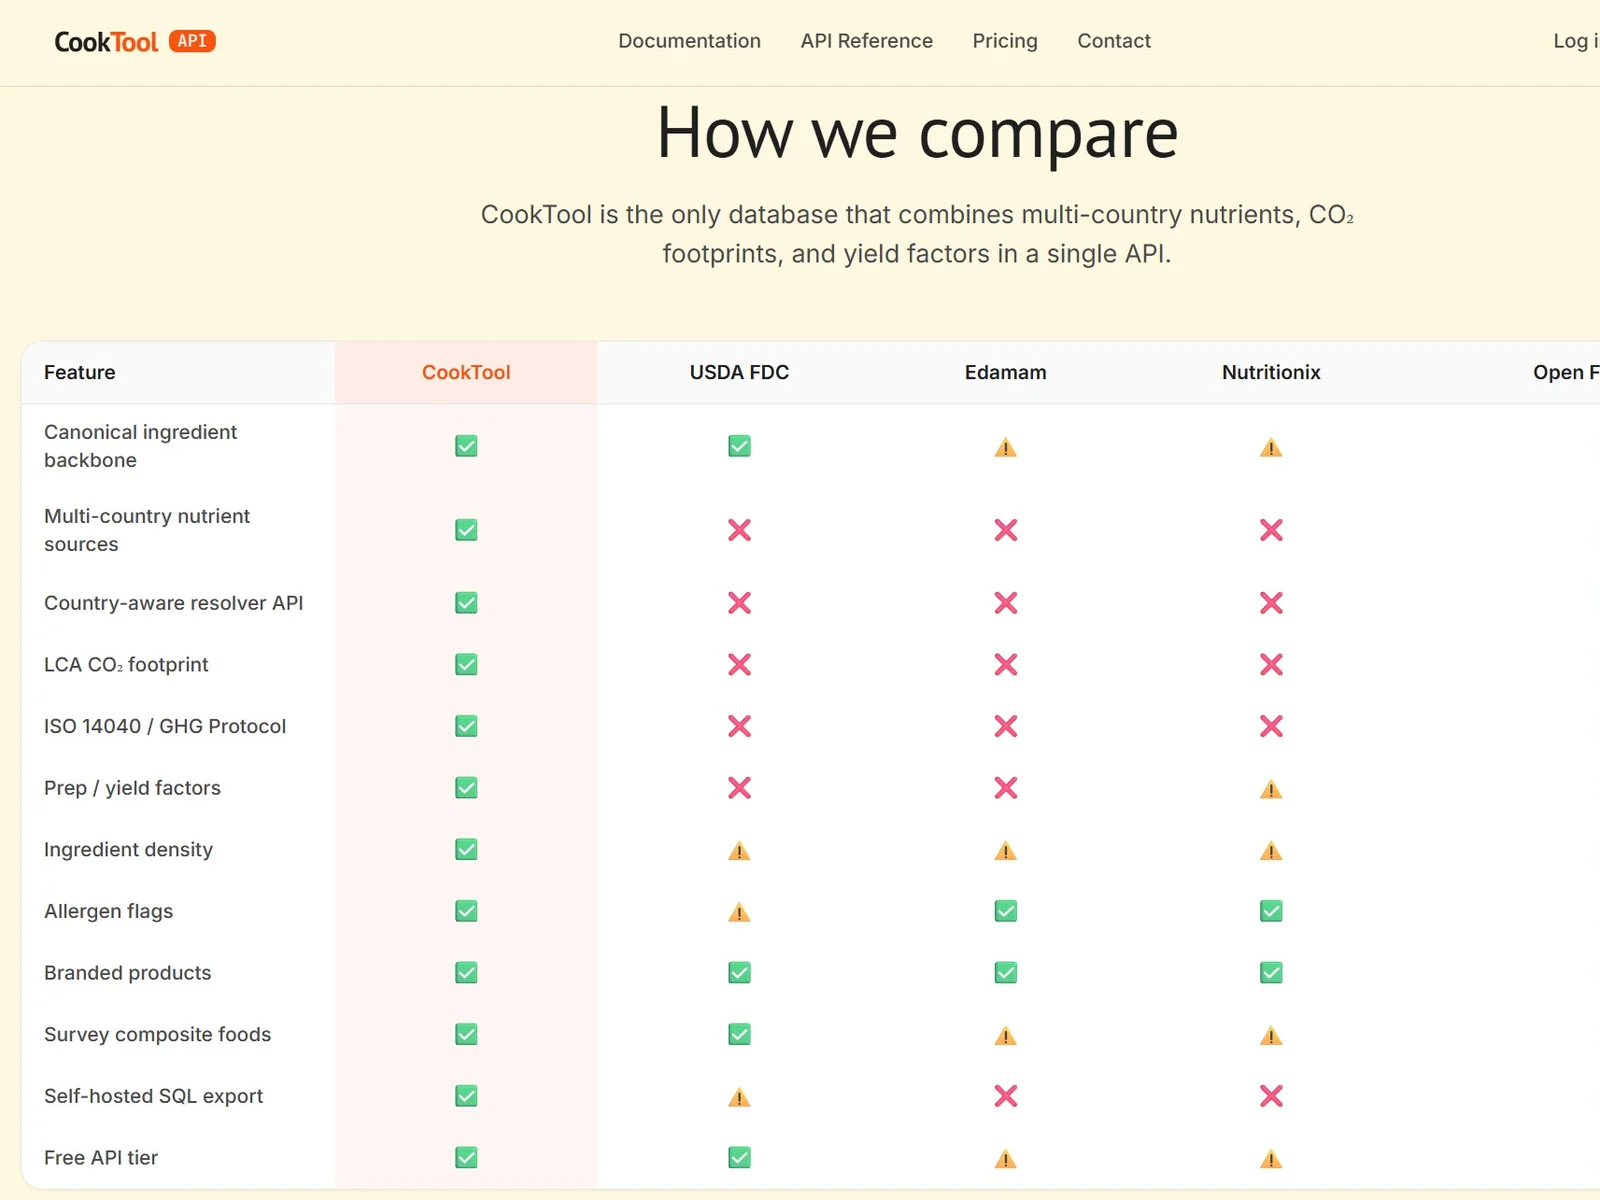Click USDA FDC warning icon for Self-hosted SQL export
The height and width of the screenshot is (1200, 1600).
coord(739,1097)
